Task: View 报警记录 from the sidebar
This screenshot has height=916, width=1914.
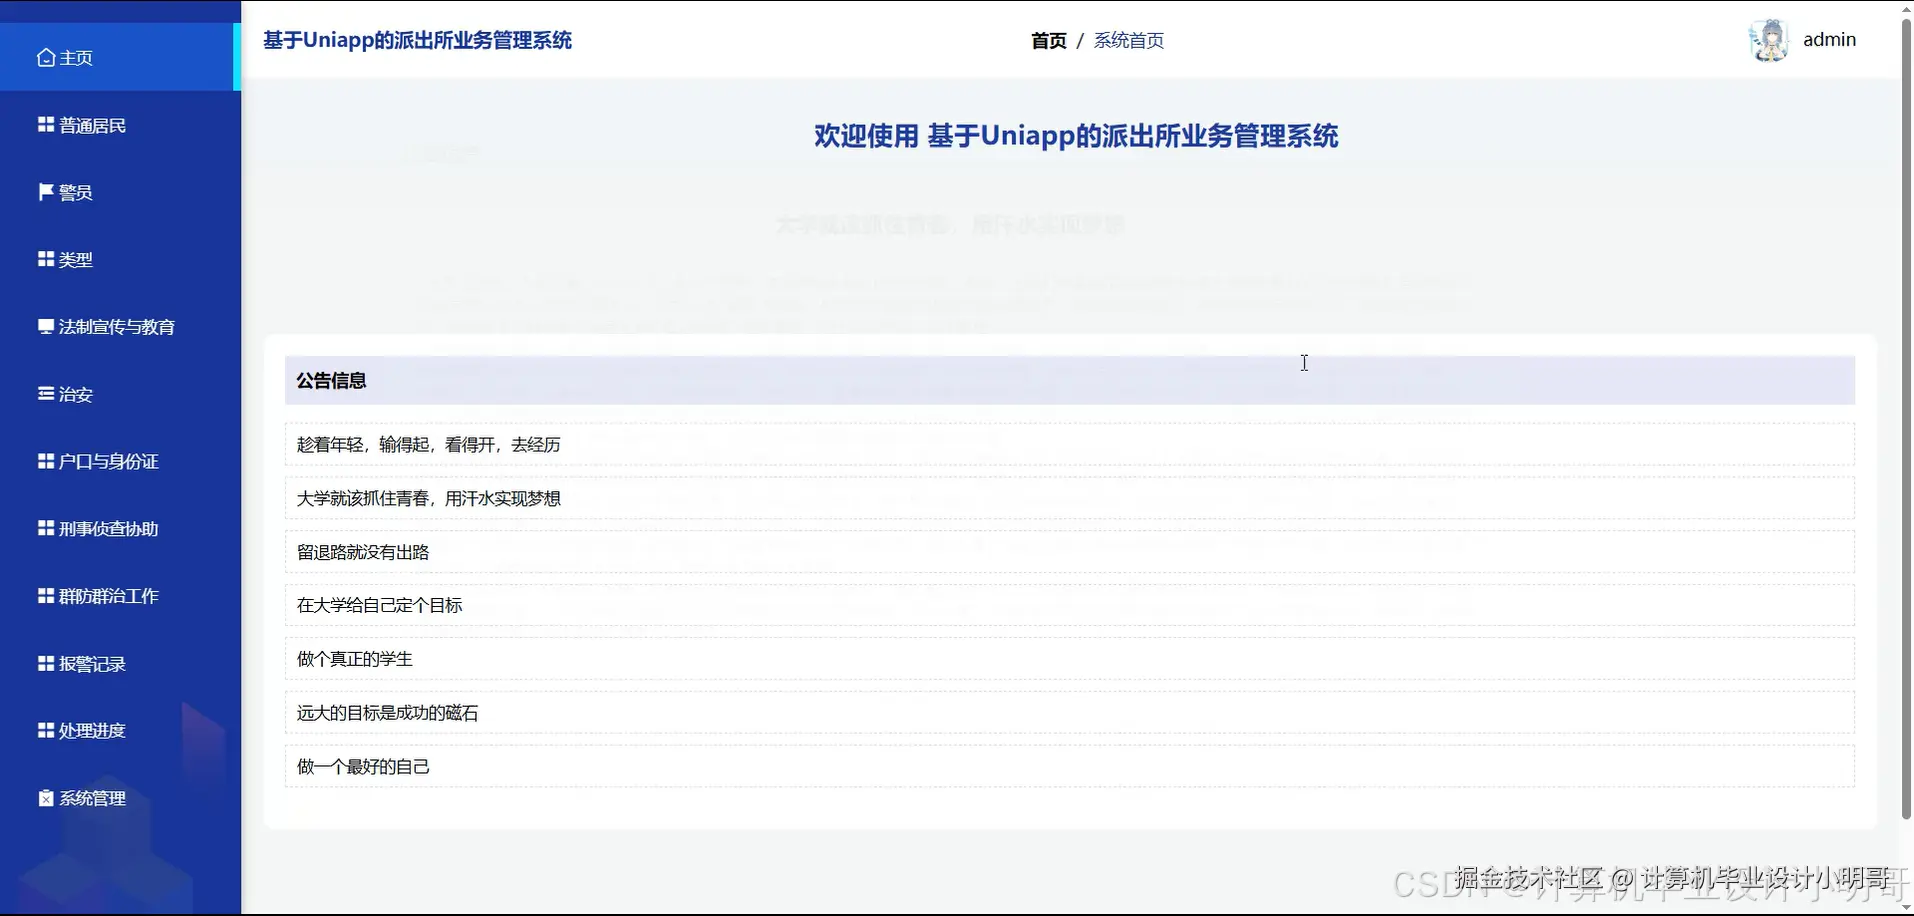Action: [120, 663]
